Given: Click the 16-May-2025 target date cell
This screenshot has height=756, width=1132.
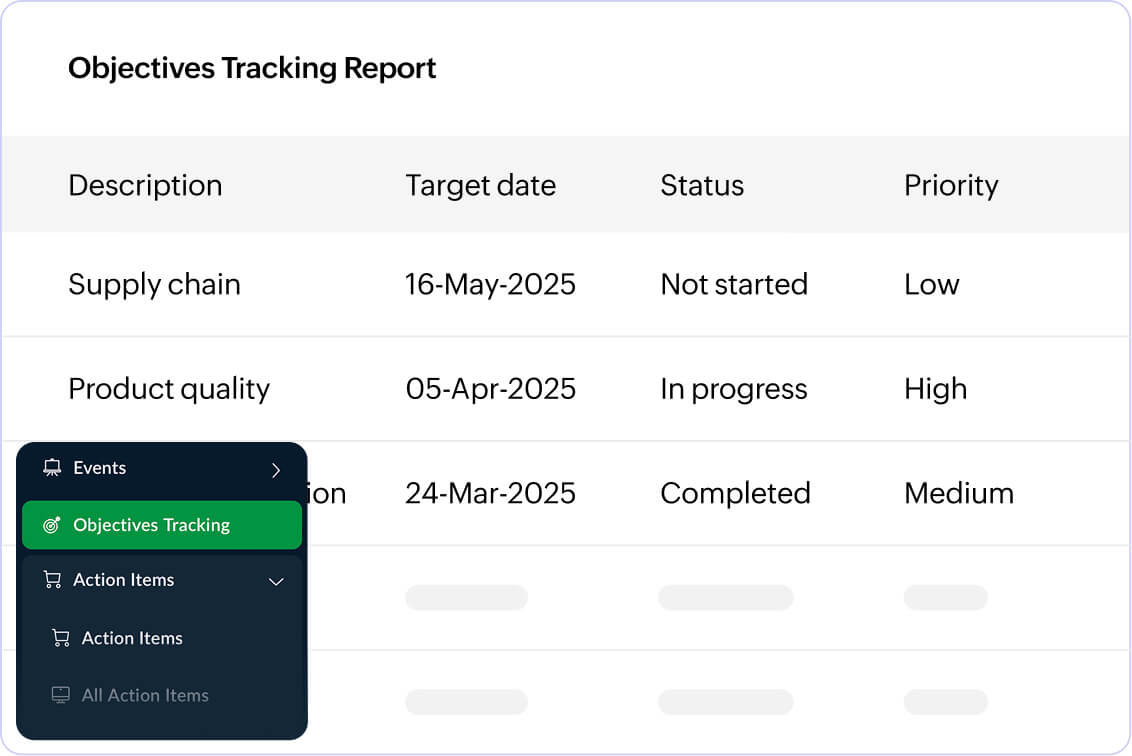Looking at the screenshot, I should point(490,284).
